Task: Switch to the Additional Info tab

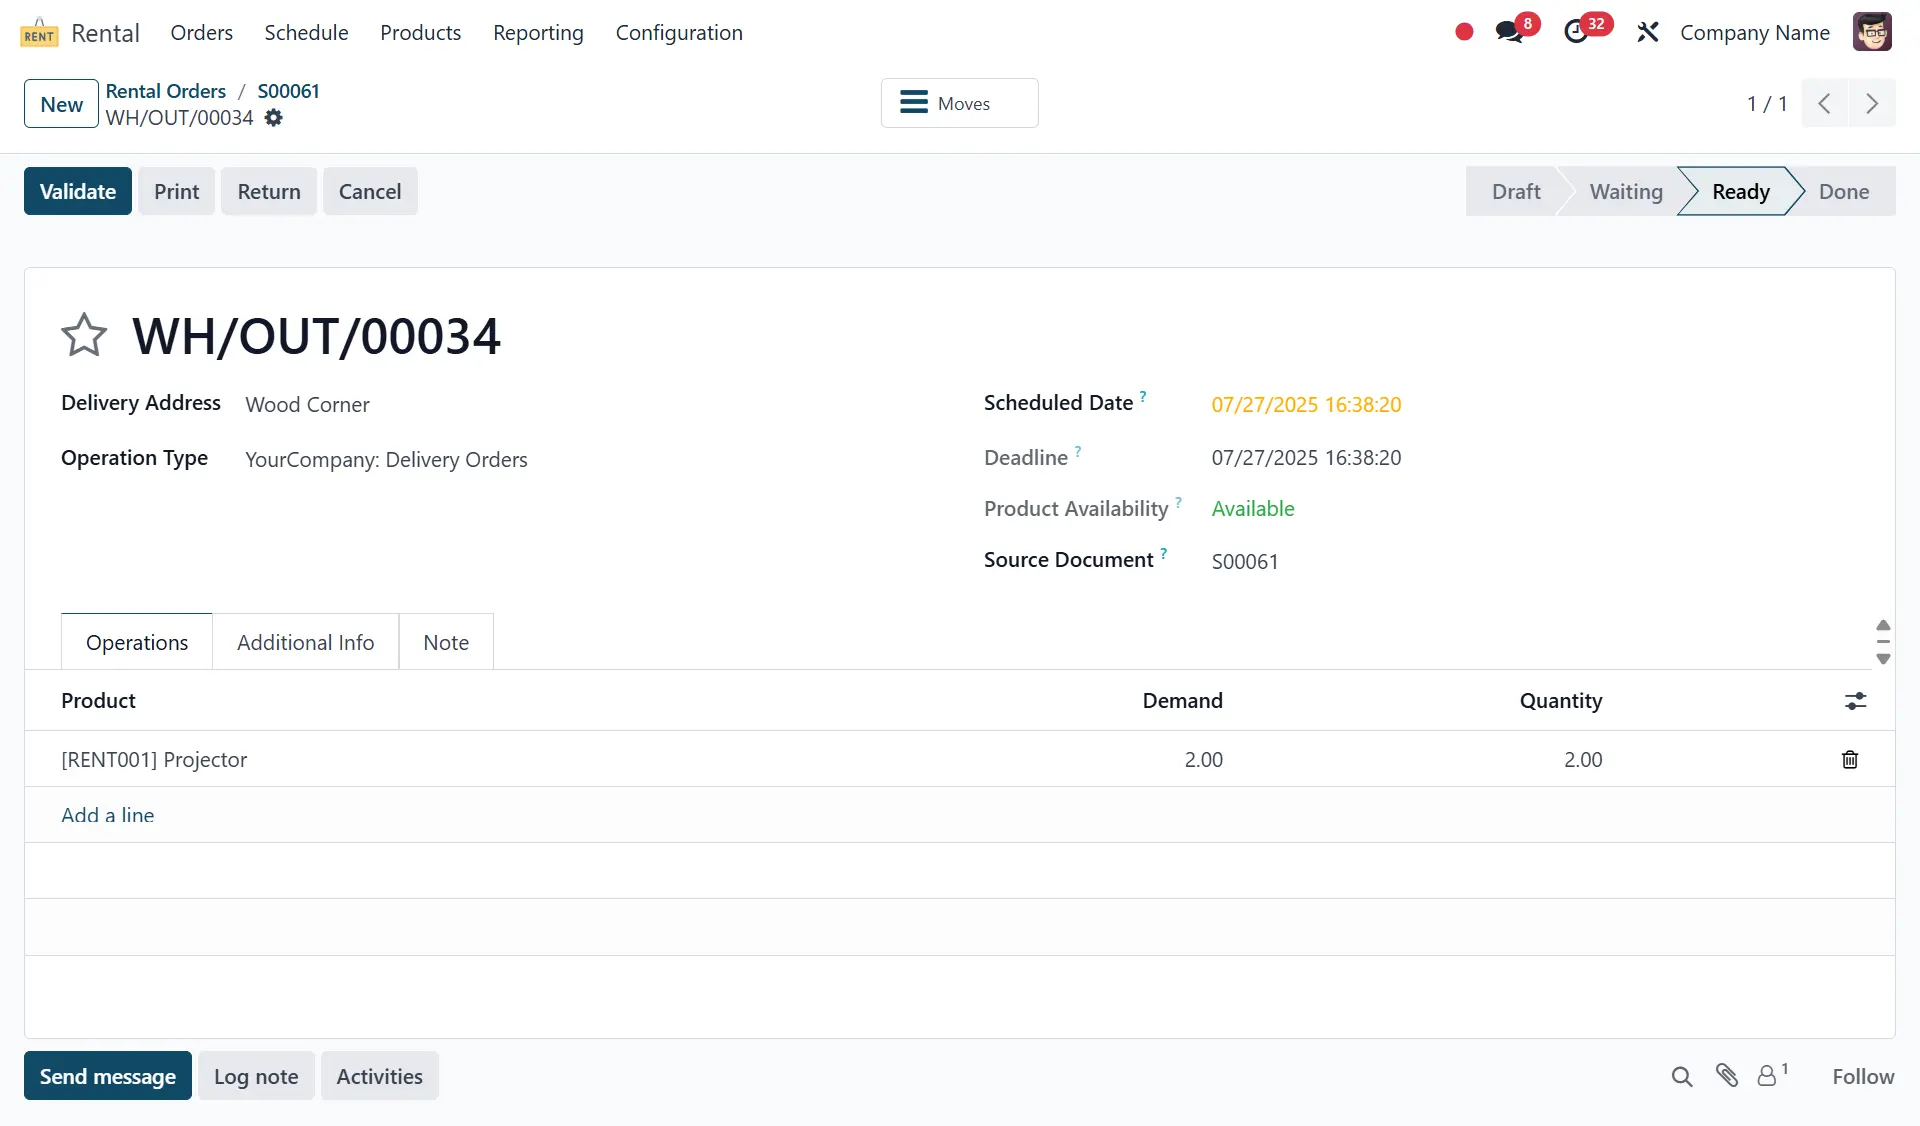Action: coord(305,642)
